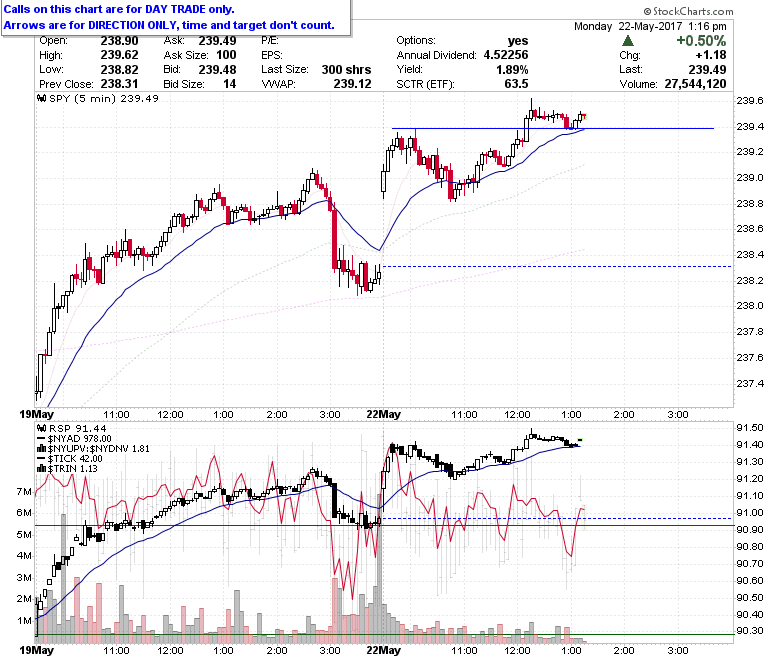Select the Yield value 1.89%

point(512,70)
